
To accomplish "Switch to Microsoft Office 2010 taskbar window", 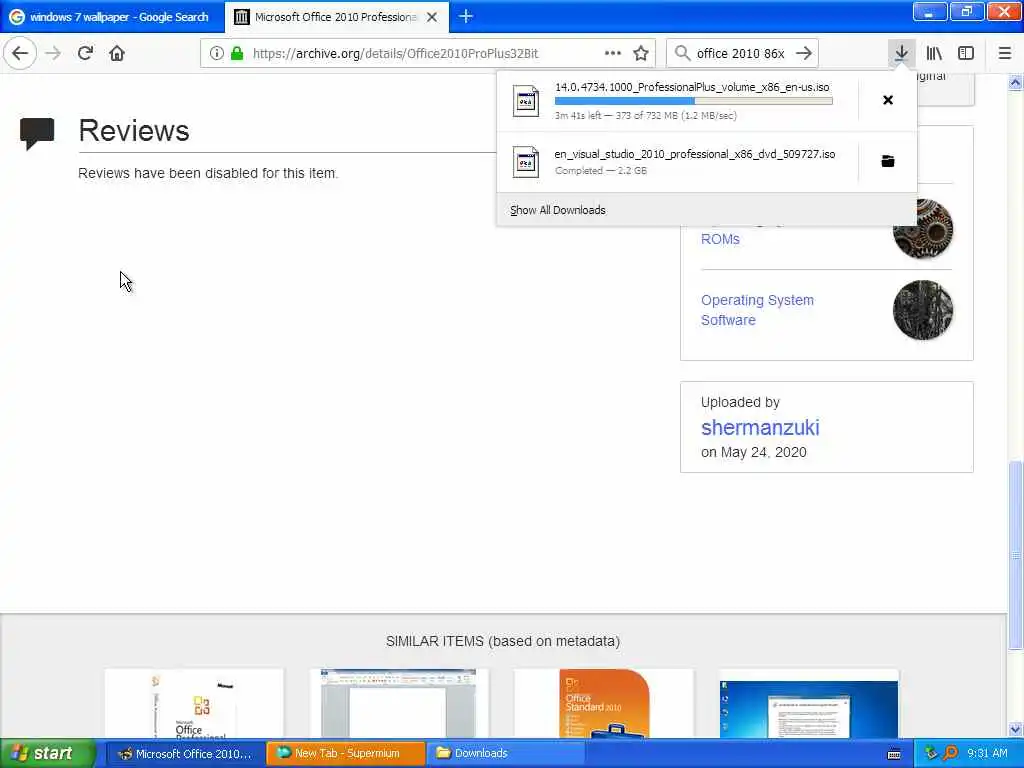I will coord(185,754).
